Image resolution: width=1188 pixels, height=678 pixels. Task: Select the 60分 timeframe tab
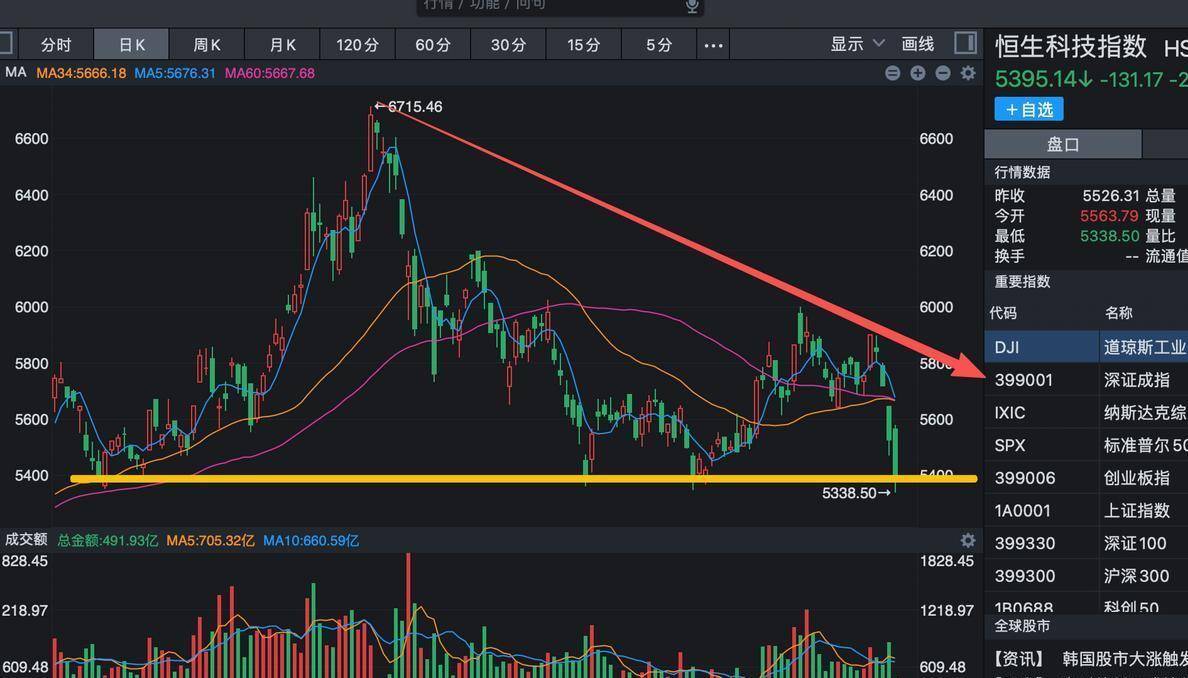pyautogui.click(x=433, y=45)
